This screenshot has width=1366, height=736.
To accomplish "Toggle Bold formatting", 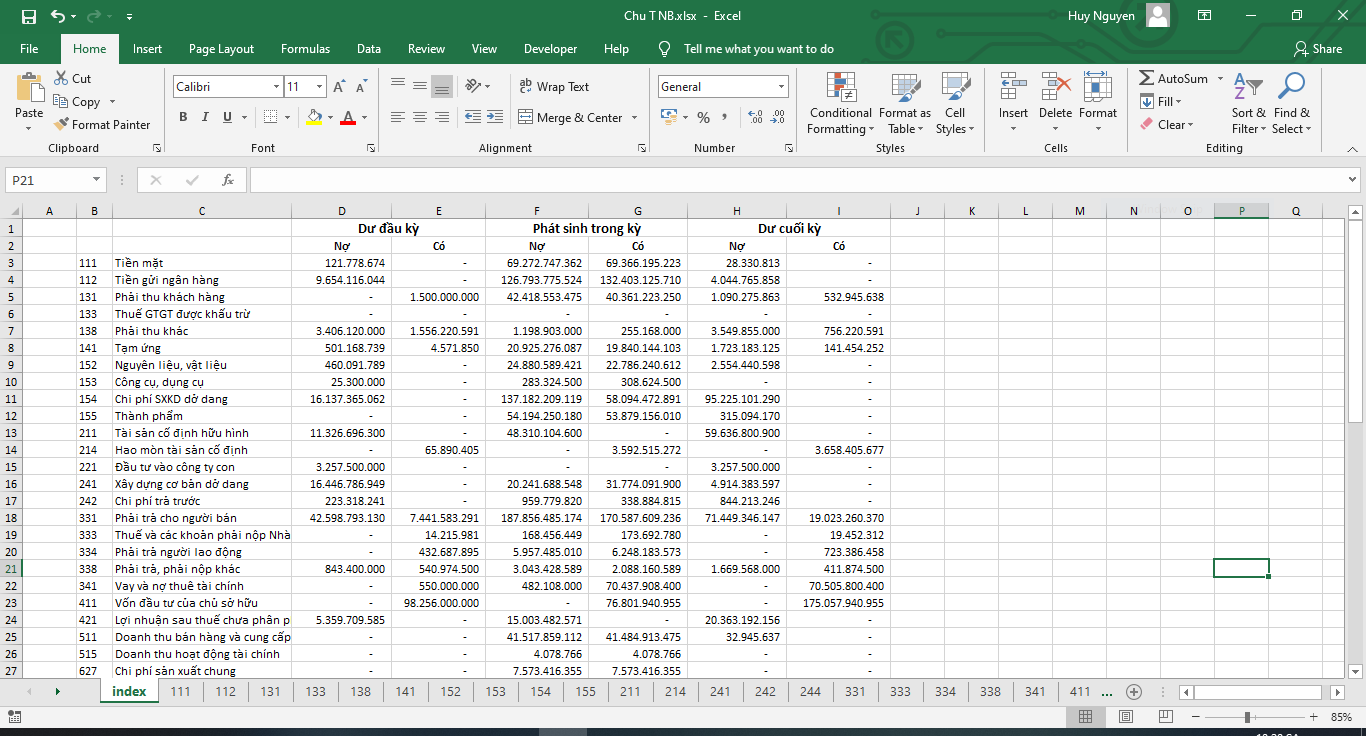I will coord(183,118).
